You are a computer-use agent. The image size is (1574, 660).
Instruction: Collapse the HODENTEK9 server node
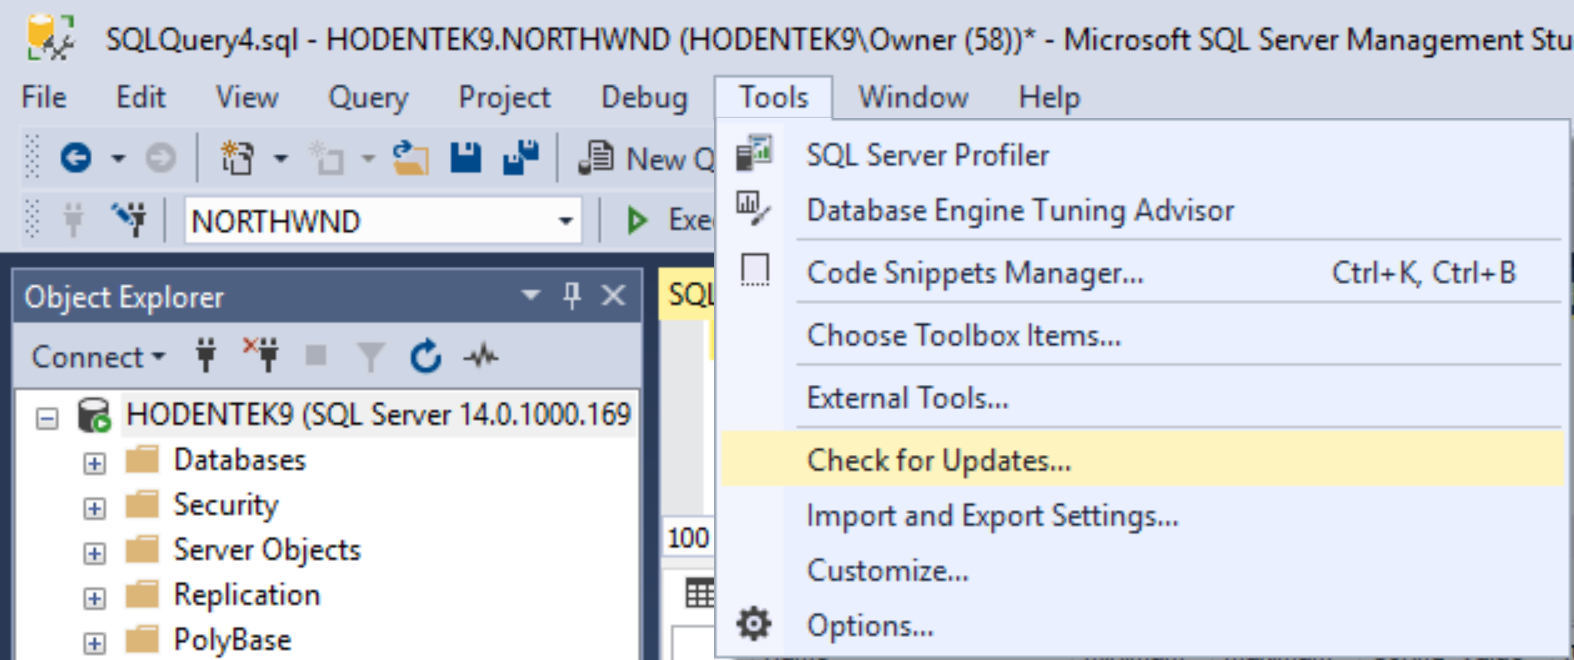(47, 418)
